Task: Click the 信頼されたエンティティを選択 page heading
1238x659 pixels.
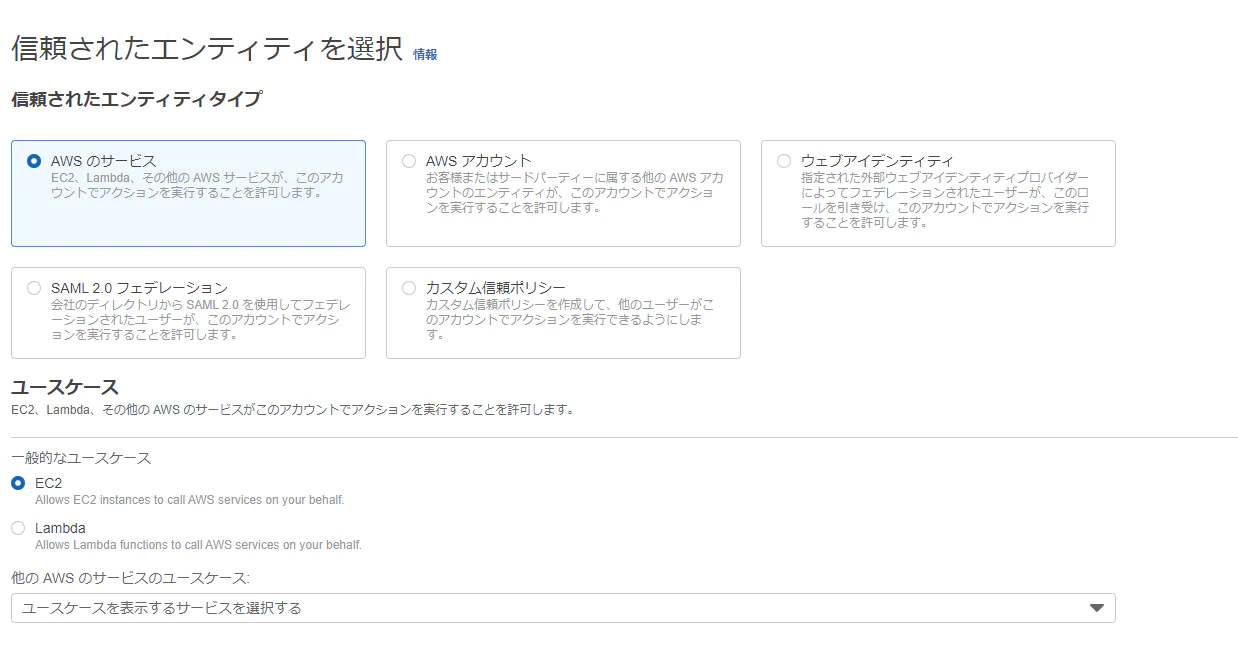Action: [207, 49]
